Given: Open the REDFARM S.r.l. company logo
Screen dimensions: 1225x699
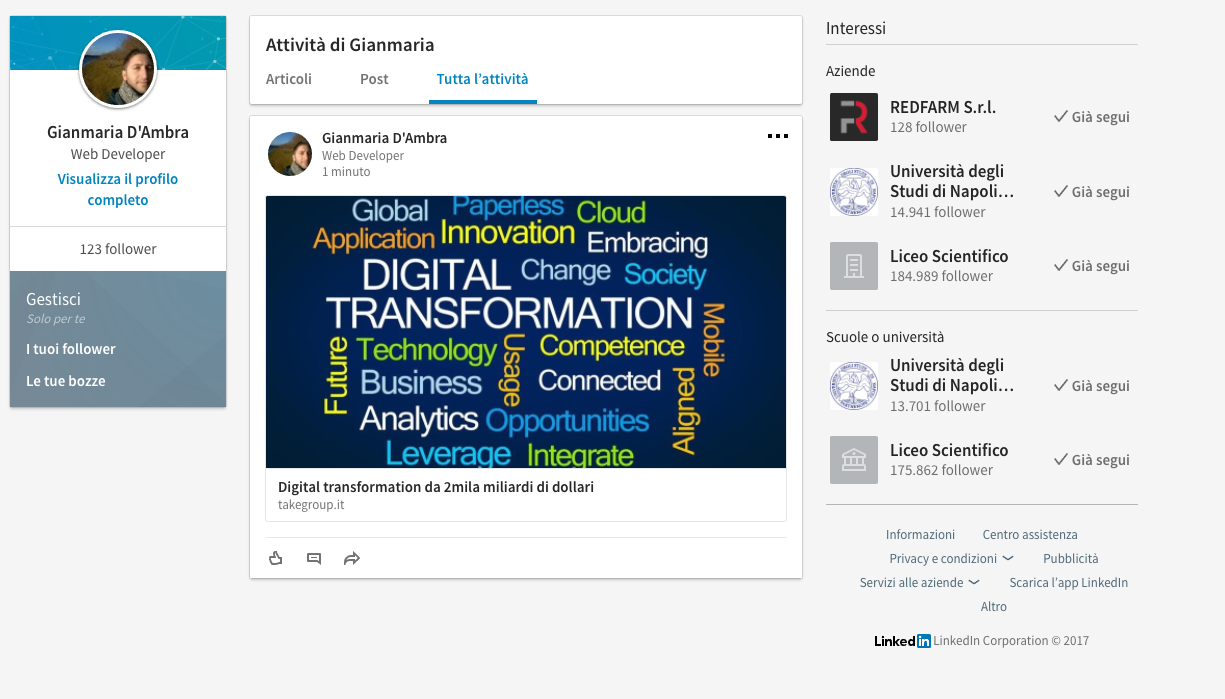Looking at the screenshot, I should pyautogui.click(x=854, y=117).
